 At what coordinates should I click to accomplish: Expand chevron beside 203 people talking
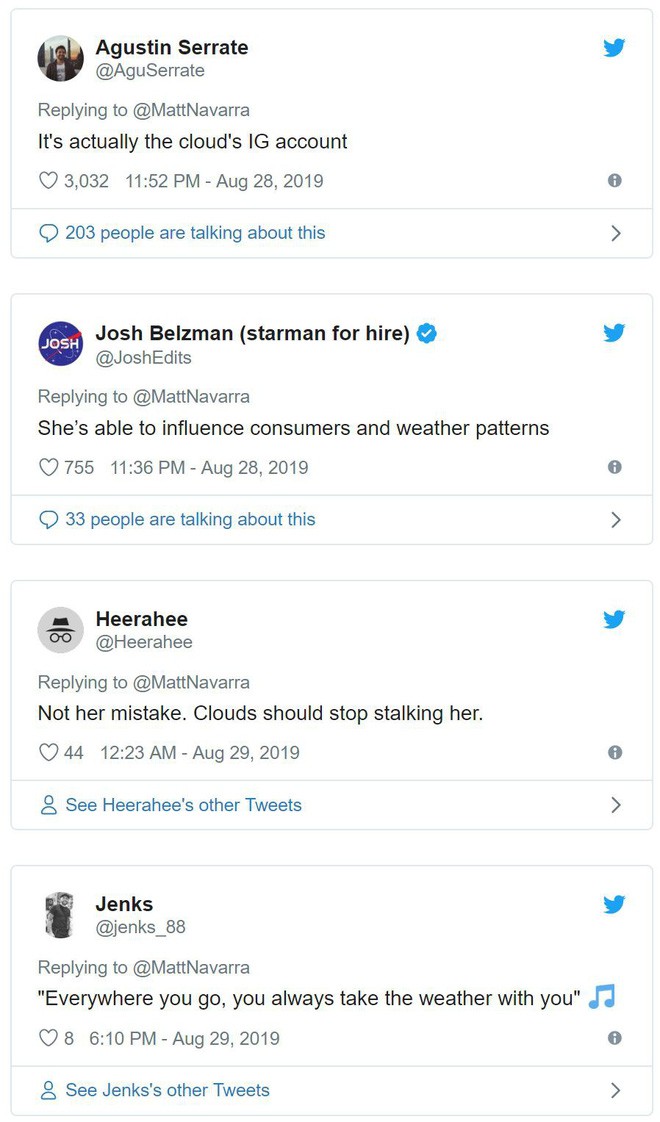click(x=616, y=233)
